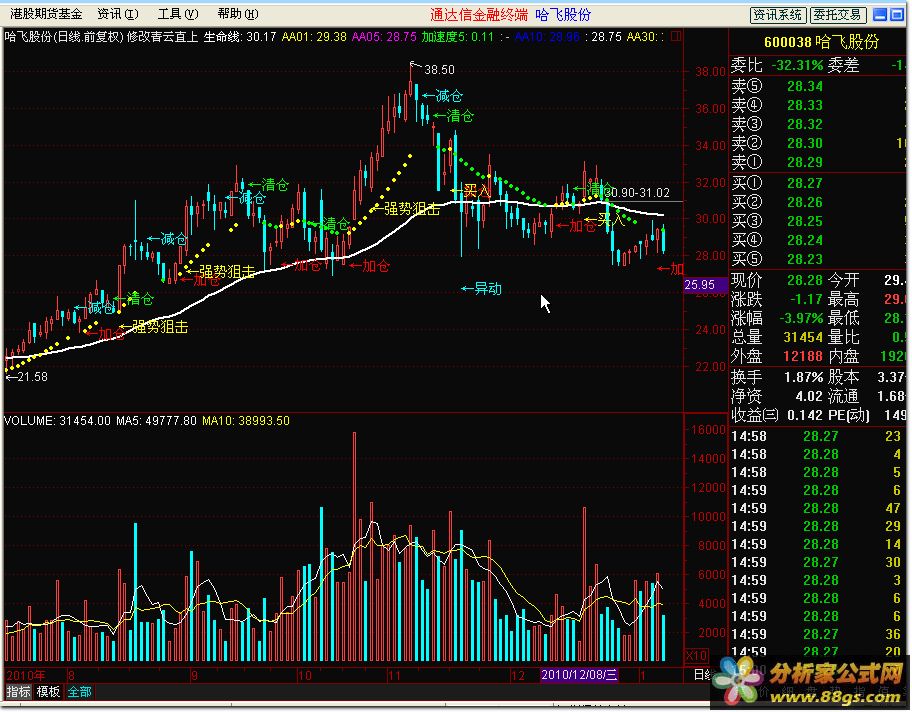Click the 2010年 label on the date axis
The width and height of the screenshot is (912, 712).
(x=26, y=675)
